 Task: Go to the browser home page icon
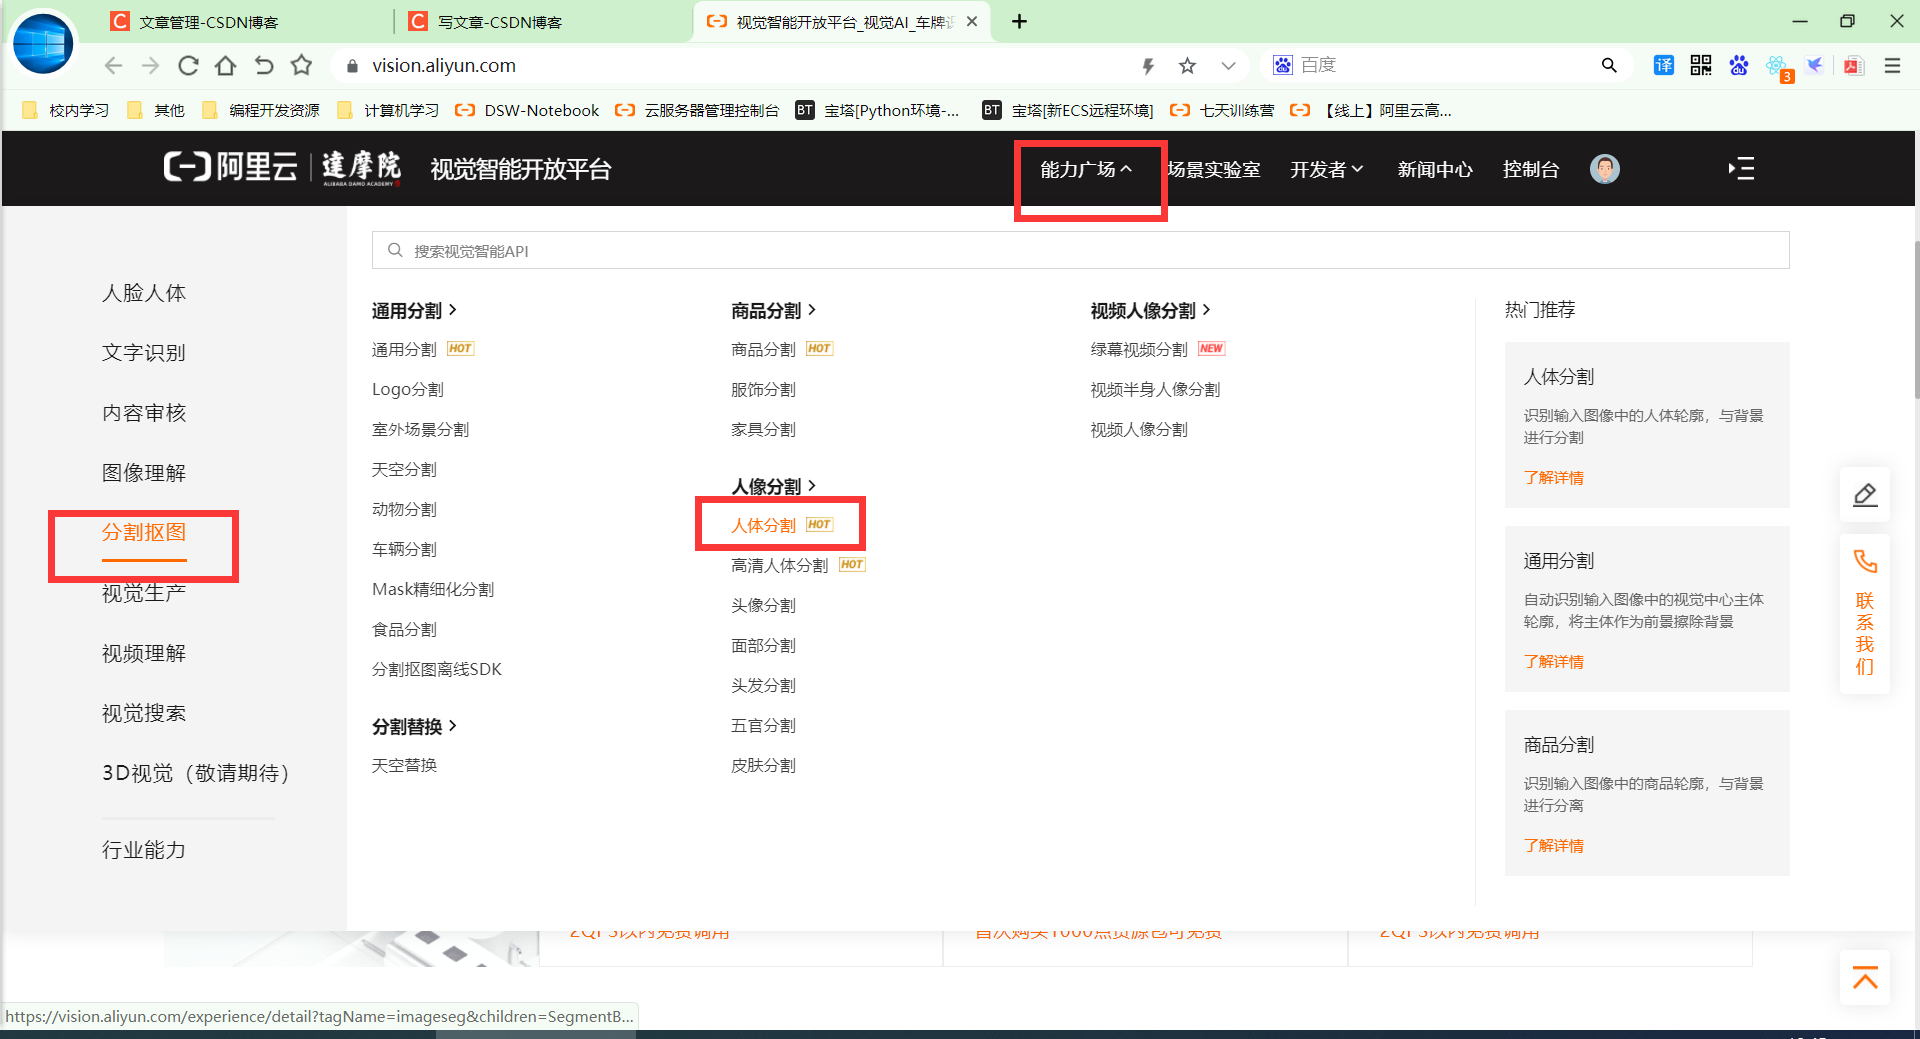226,66
